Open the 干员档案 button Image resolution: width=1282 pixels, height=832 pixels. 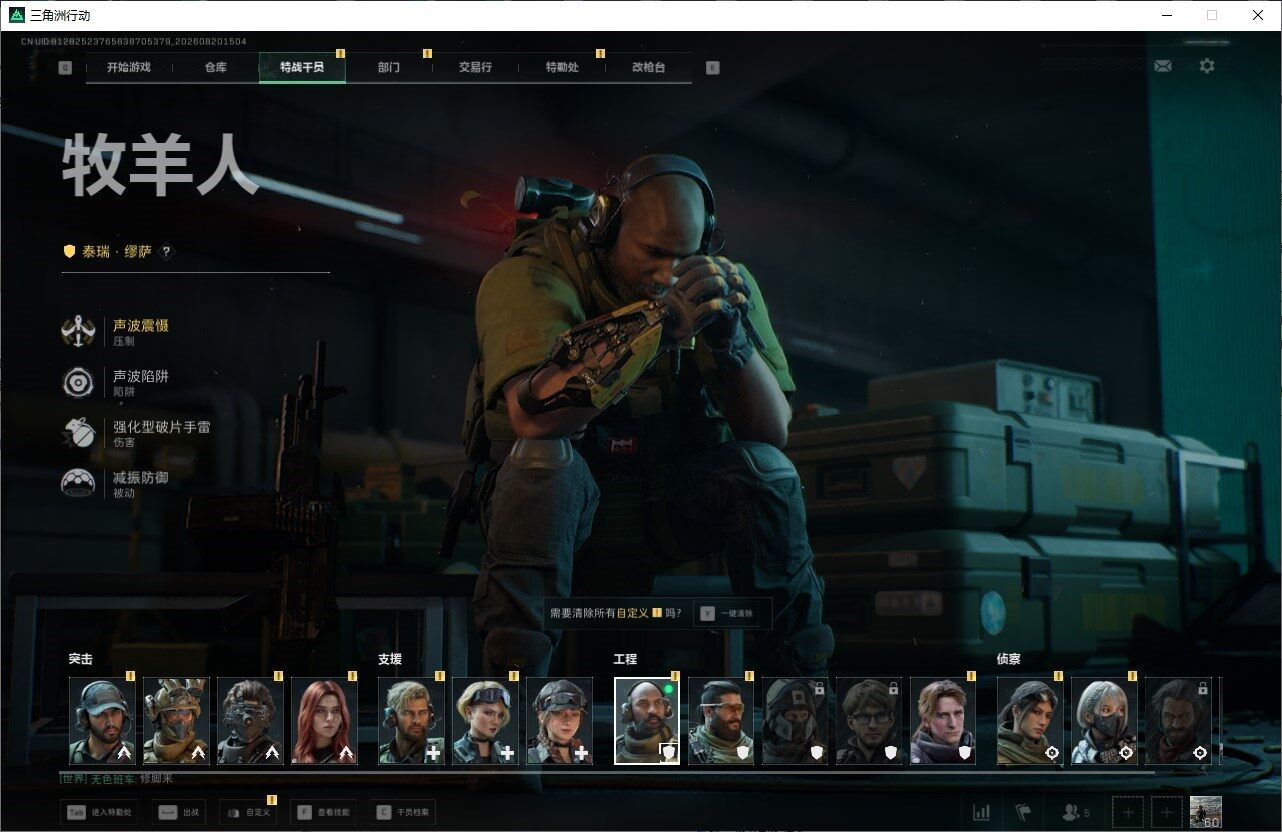point(402,813)
